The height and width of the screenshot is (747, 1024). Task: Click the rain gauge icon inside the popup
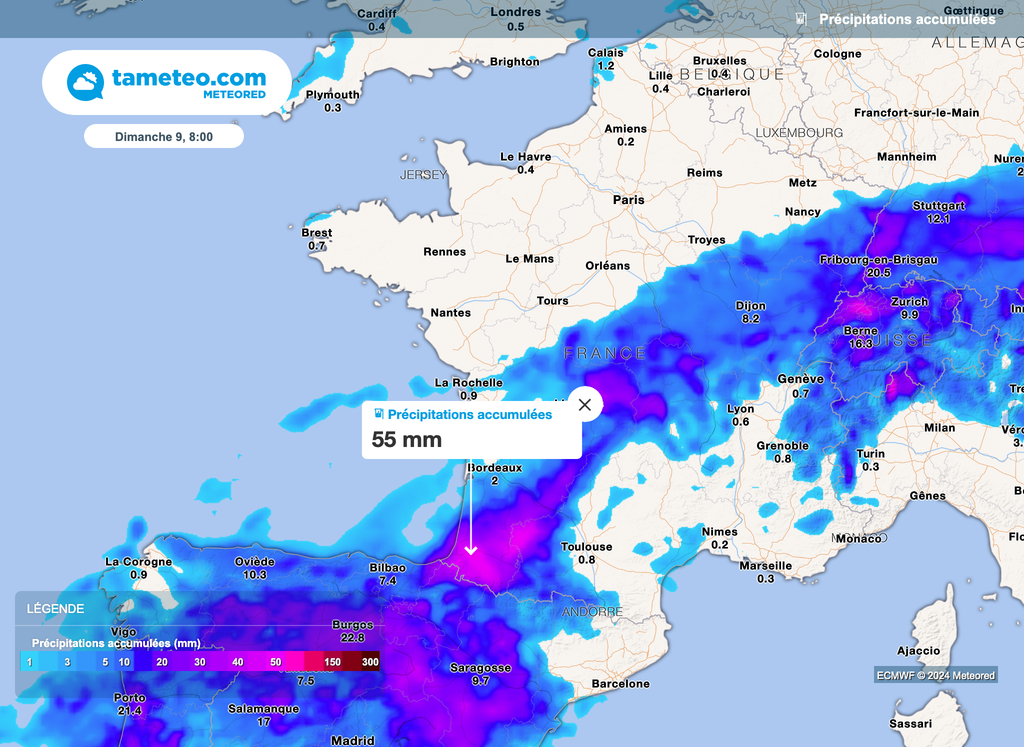coord(378,414)
